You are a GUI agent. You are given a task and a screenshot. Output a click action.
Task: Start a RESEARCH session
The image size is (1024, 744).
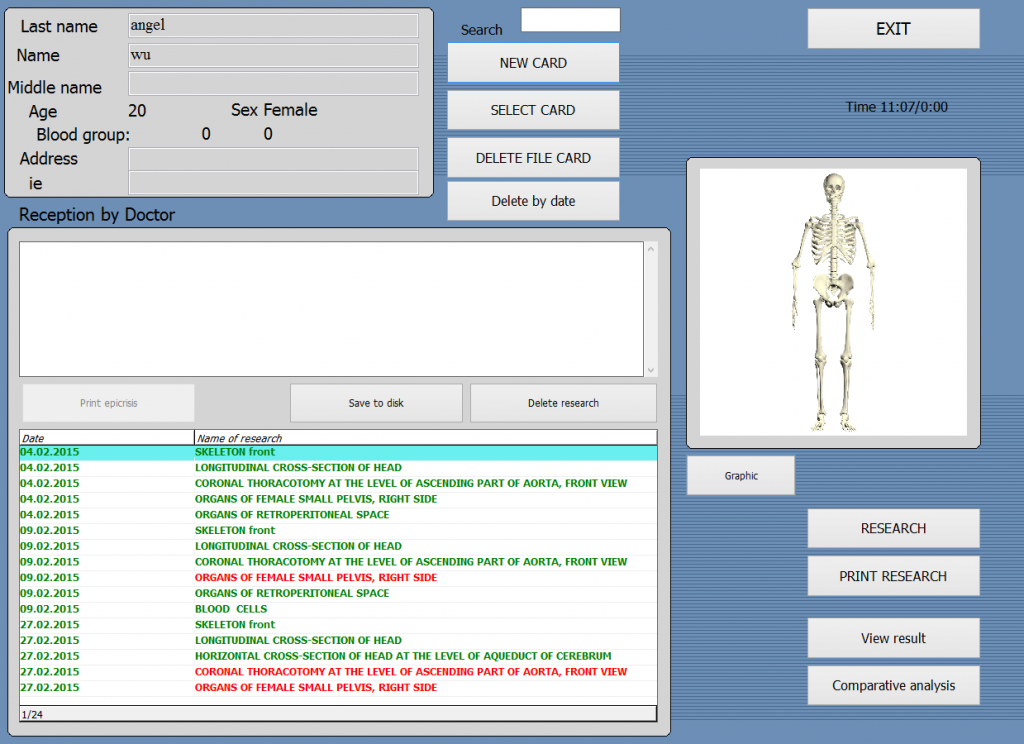tap(893, 529)
